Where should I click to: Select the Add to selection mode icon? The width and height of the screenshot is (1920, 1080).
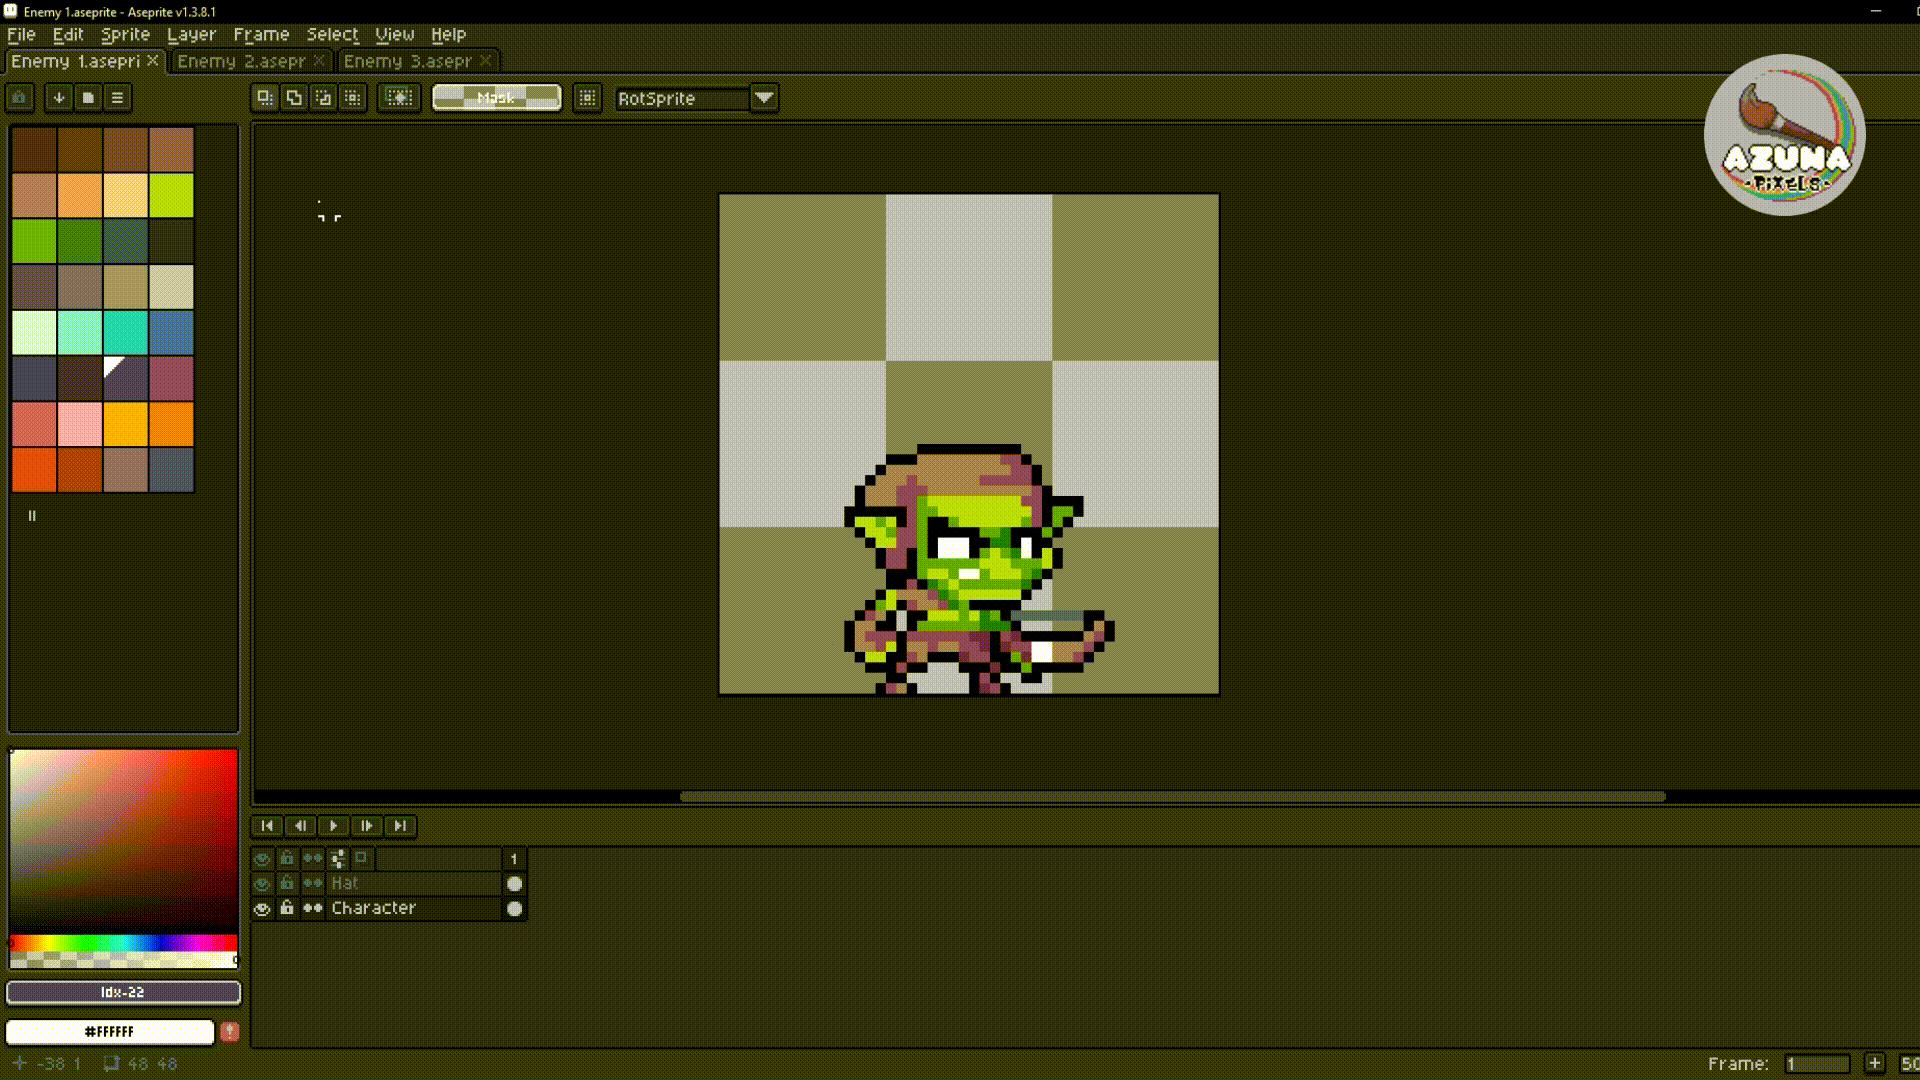(294, 98)
